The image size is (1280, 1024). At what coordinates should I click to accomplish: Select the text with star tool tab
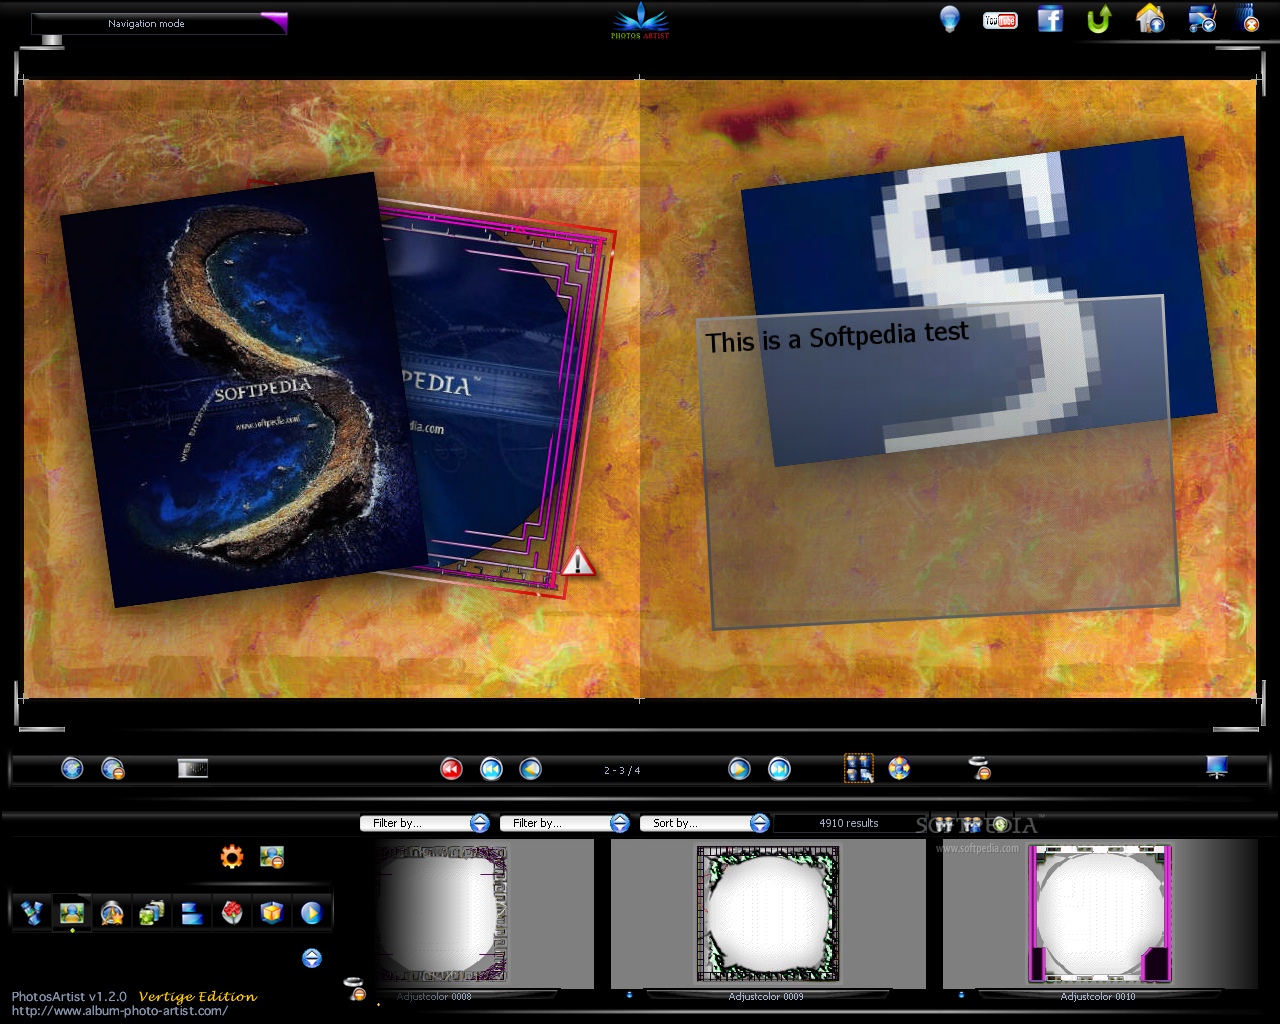point(112,912)
